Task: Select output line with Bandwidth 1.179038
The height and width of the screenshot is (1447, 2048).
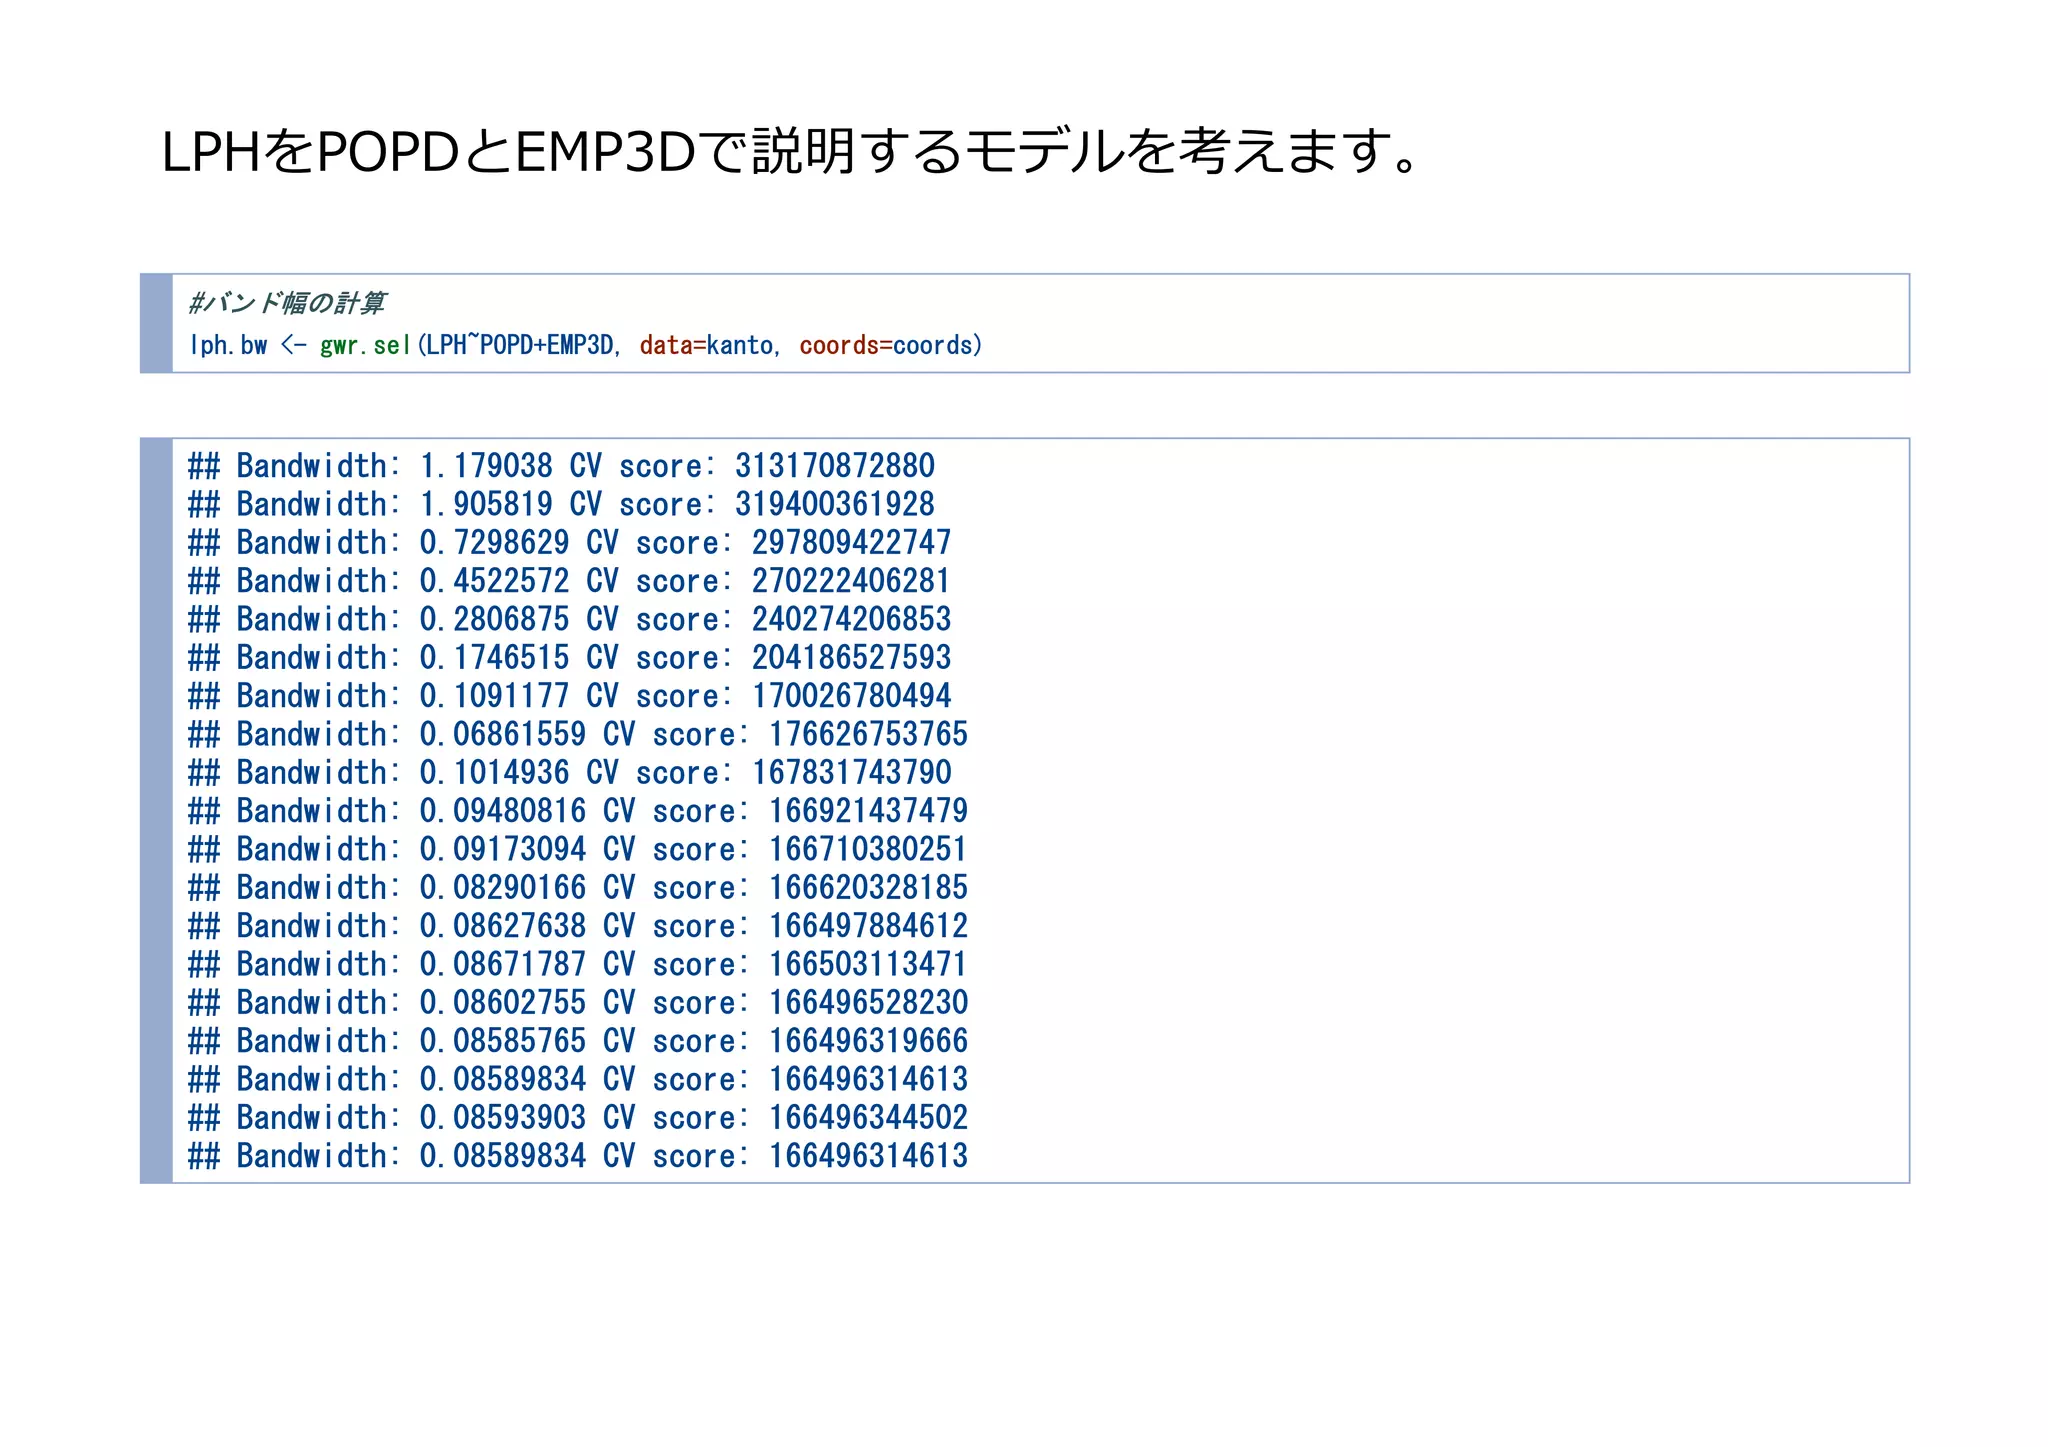Action: (561, 466)
